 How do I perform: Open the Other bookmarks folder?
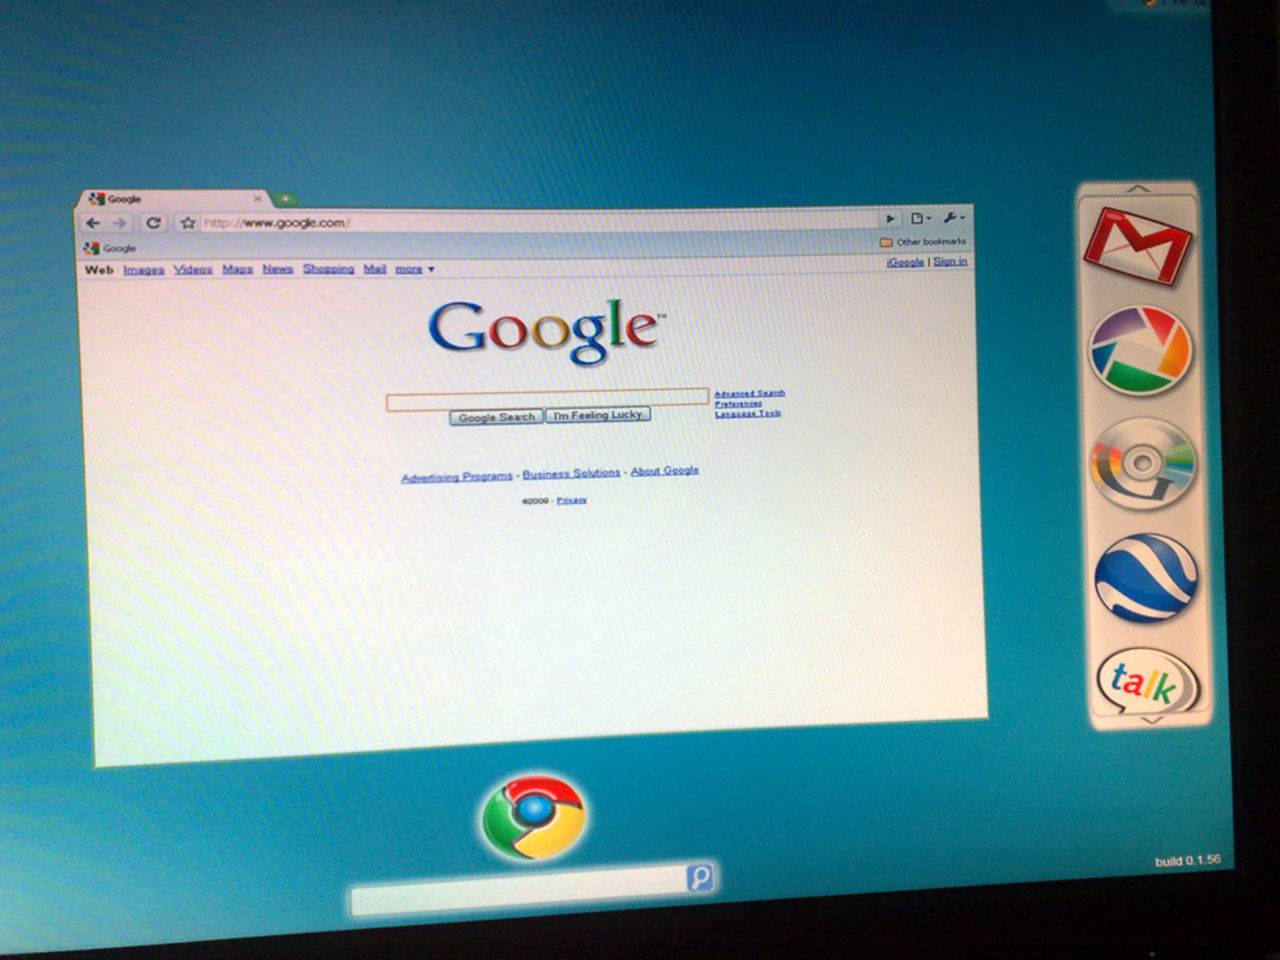(923, 242)
